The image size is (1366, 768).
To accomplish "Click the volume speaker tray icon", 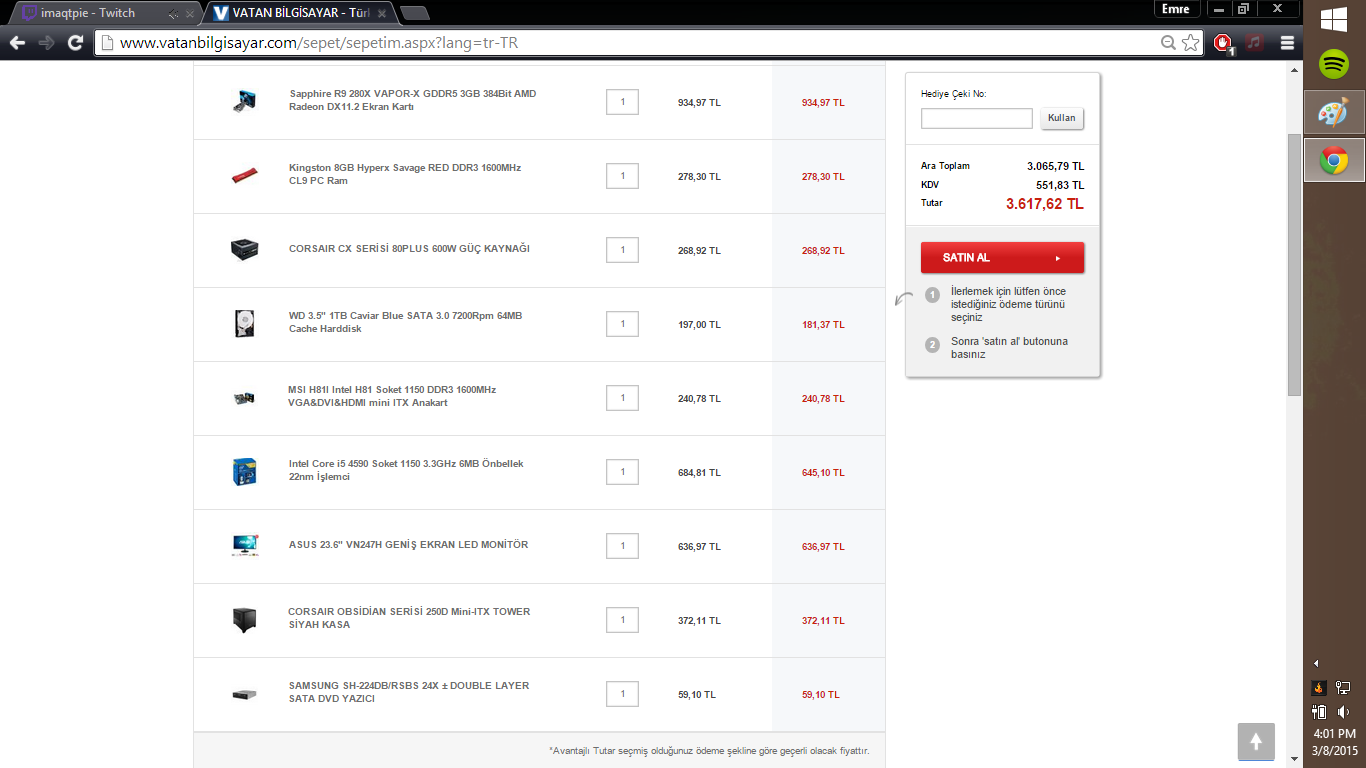I will (1343, 712).
